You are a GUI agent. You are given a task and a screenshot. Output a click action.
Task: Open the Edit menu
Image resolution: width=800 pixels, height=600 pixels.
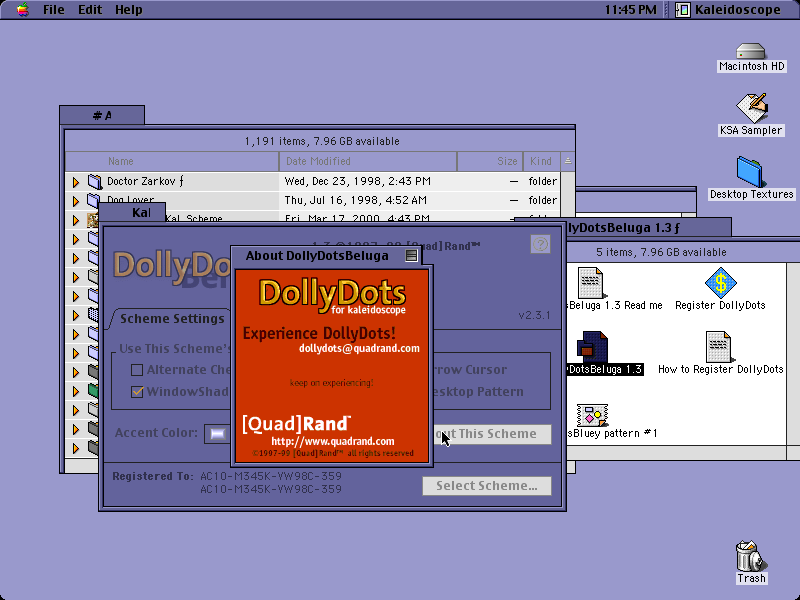pyautogui.click(x=90, y=10)
